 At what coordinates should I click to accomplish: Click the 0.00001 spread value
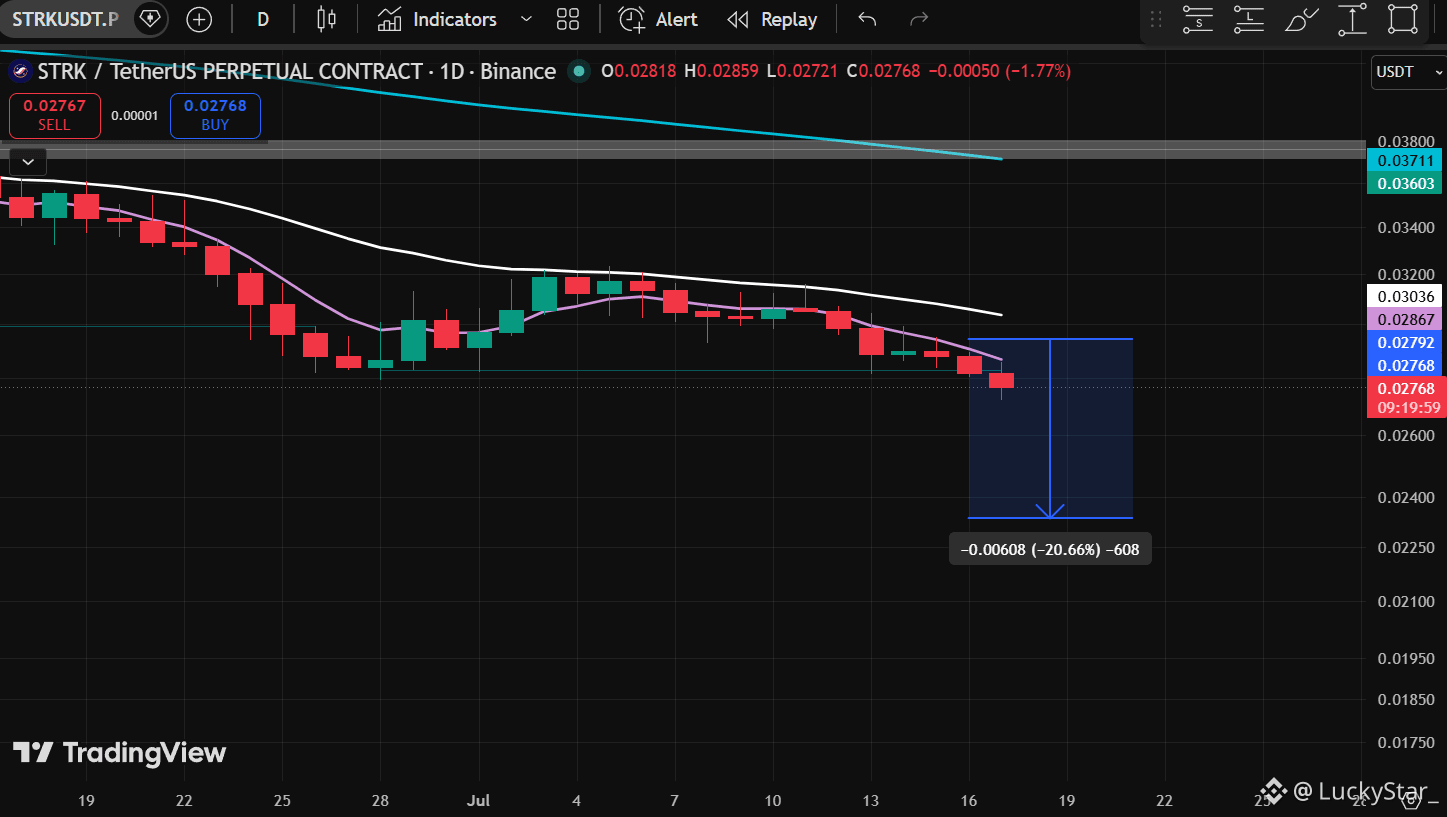tap(135, 116)
